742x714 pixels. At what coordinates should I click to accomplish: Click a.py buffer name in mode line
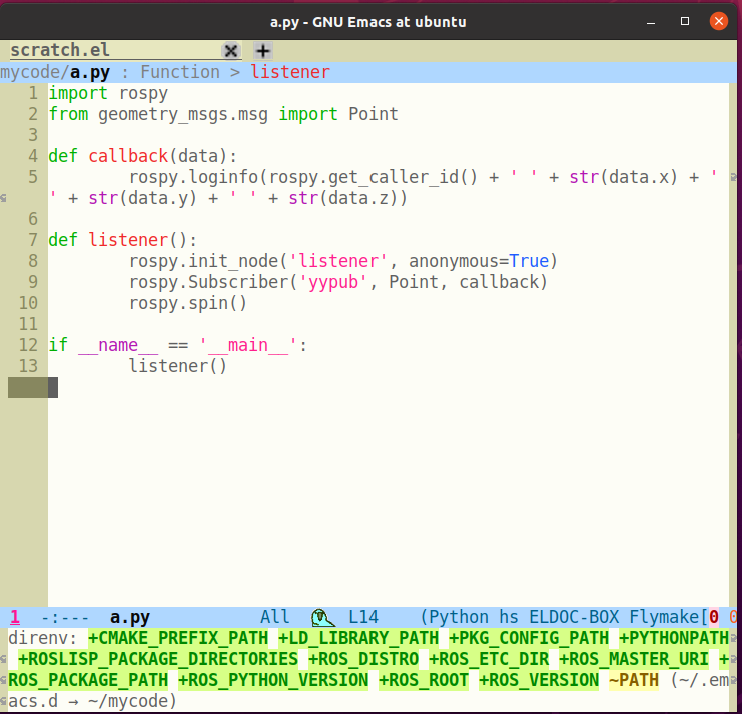tap(129, 618)
